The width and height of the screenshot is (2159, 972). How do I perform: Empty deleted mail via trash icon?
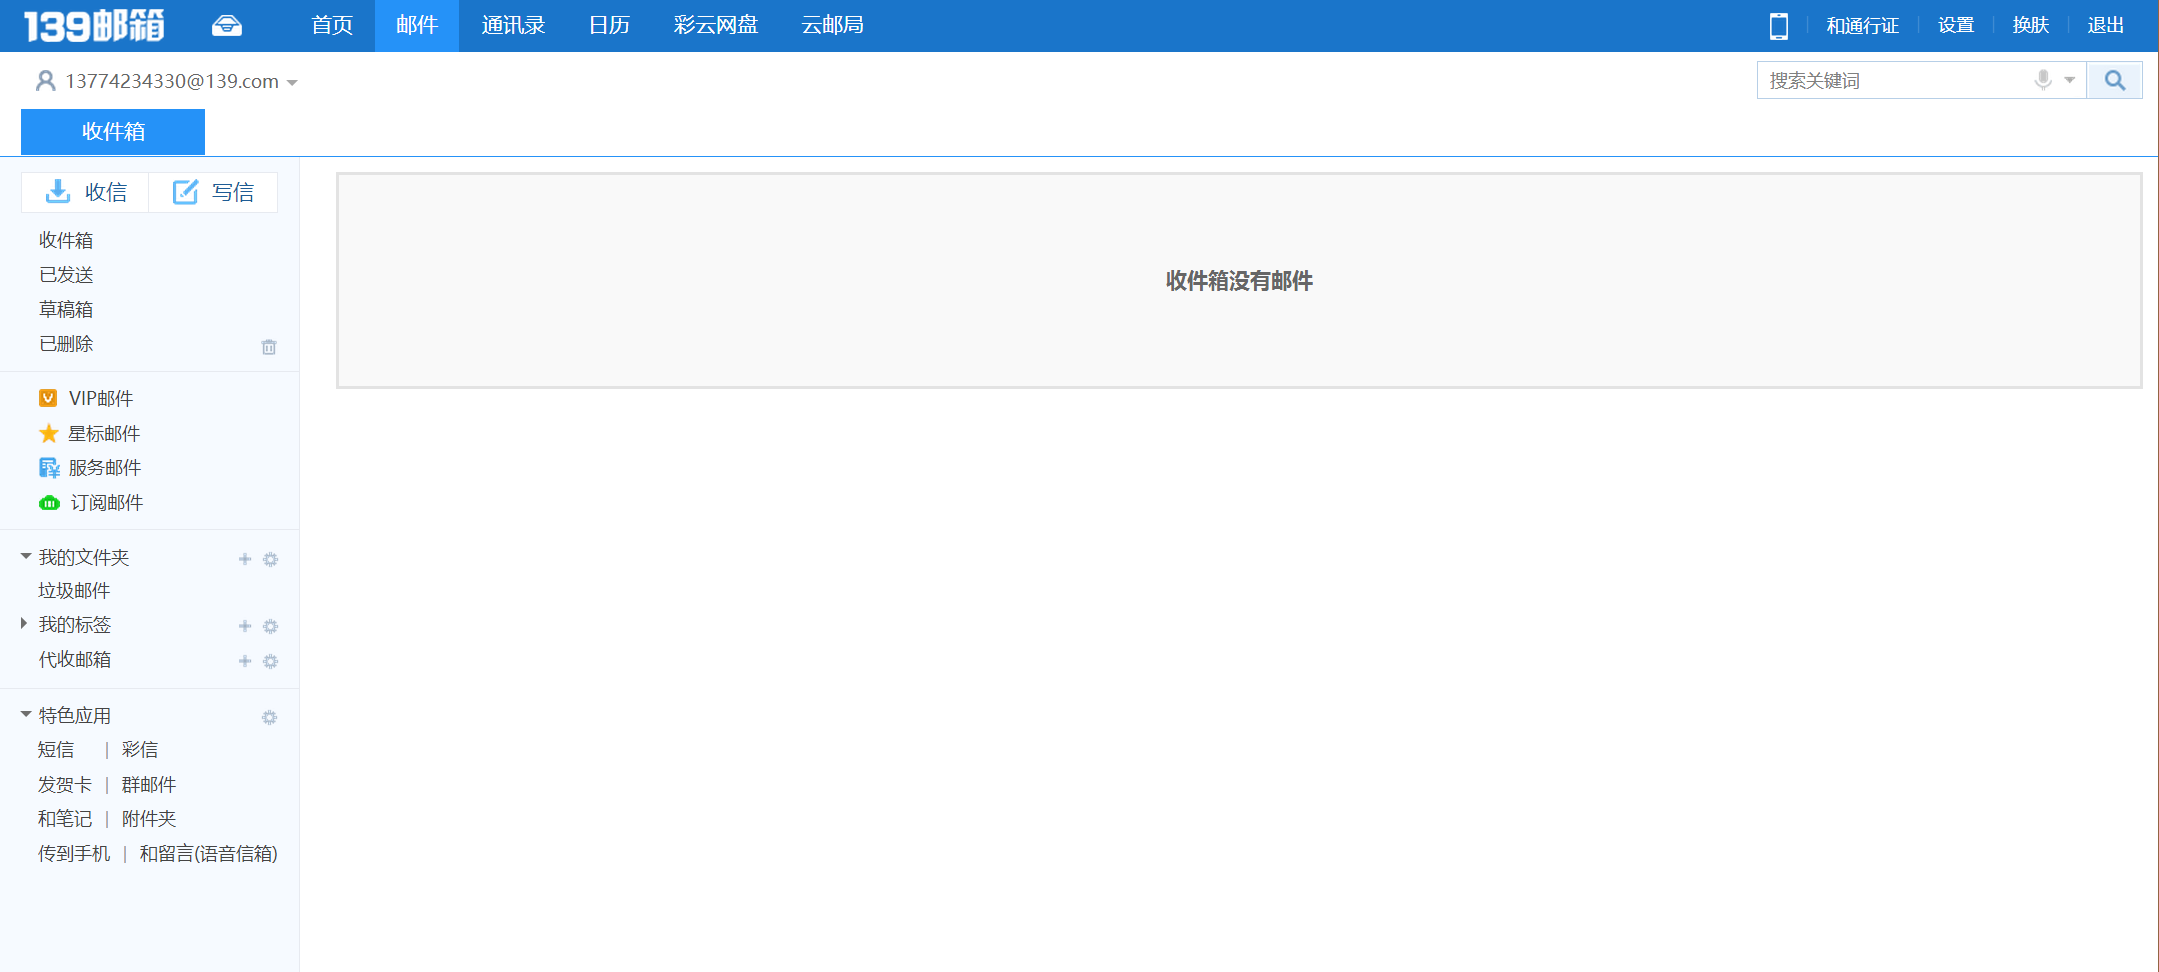coord(269,347)
